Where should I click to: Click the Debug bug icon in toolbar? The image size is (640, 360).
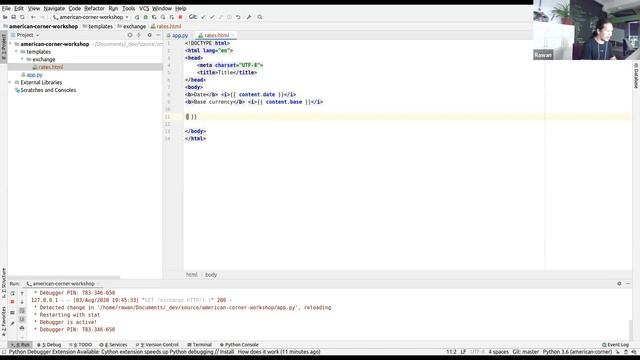146,17
